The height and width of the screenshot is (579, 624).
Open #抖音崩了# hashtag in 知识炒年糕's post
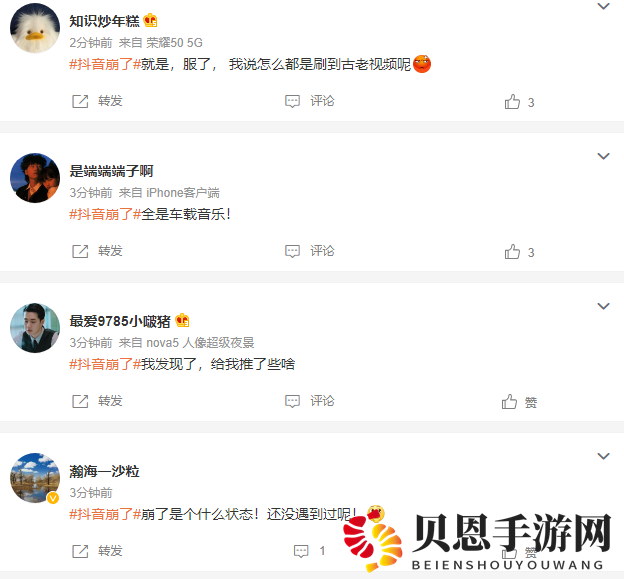pyautogui.click(x=105, y=64)
